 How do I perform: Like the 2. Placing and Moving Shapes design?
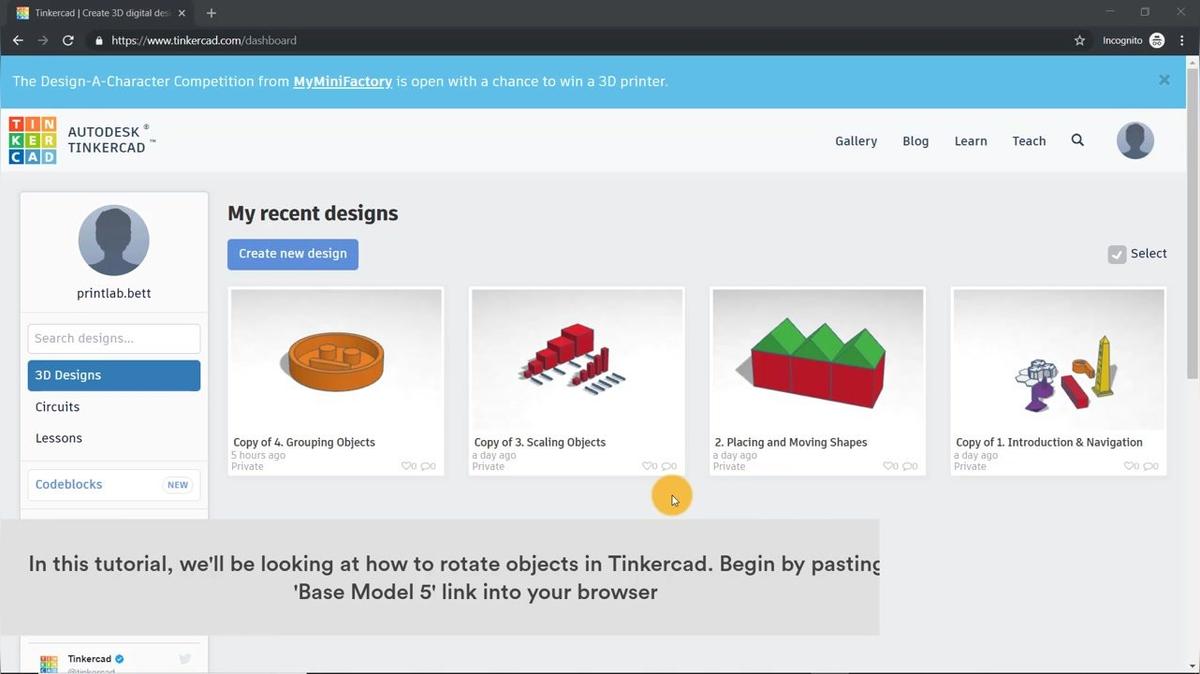[890, 466]
